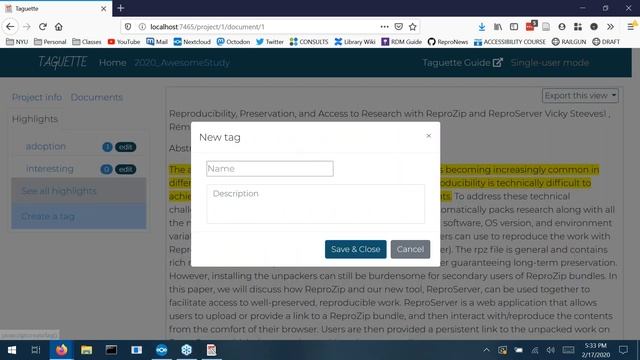
Task: Open the DRAFT bookmark
Action: [606, 42]
